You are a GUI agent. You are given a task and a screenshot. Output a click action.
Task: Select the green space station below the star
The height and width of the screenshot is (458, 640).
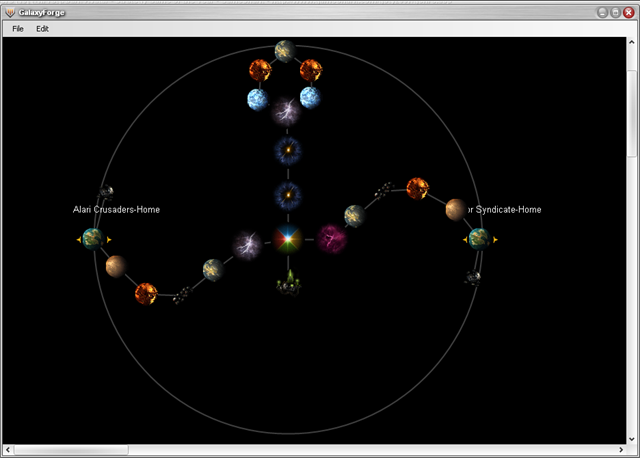tap(289, 282)
